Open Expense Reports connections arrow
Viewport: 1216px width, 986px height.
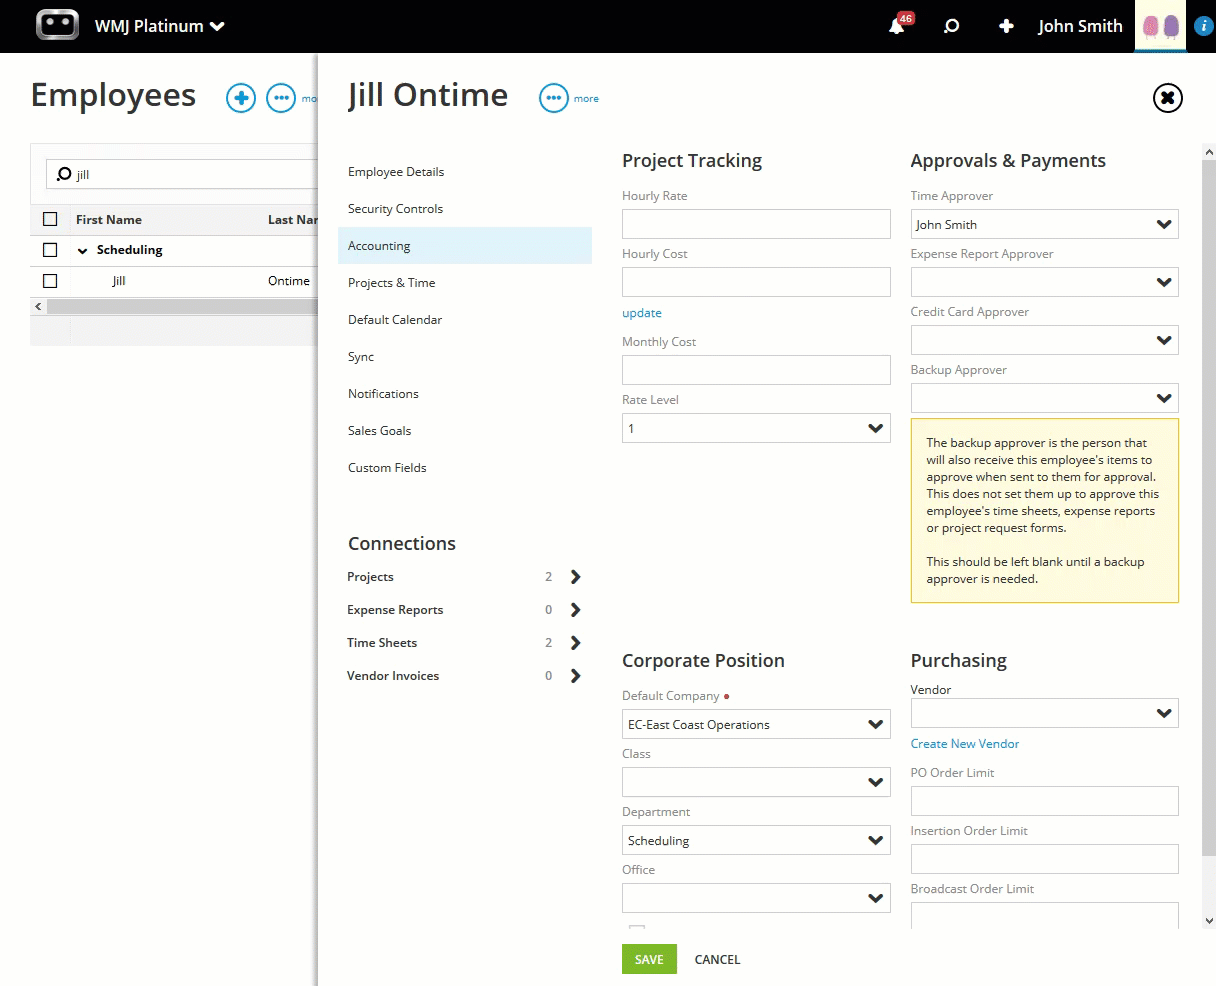tap(575, 610)
